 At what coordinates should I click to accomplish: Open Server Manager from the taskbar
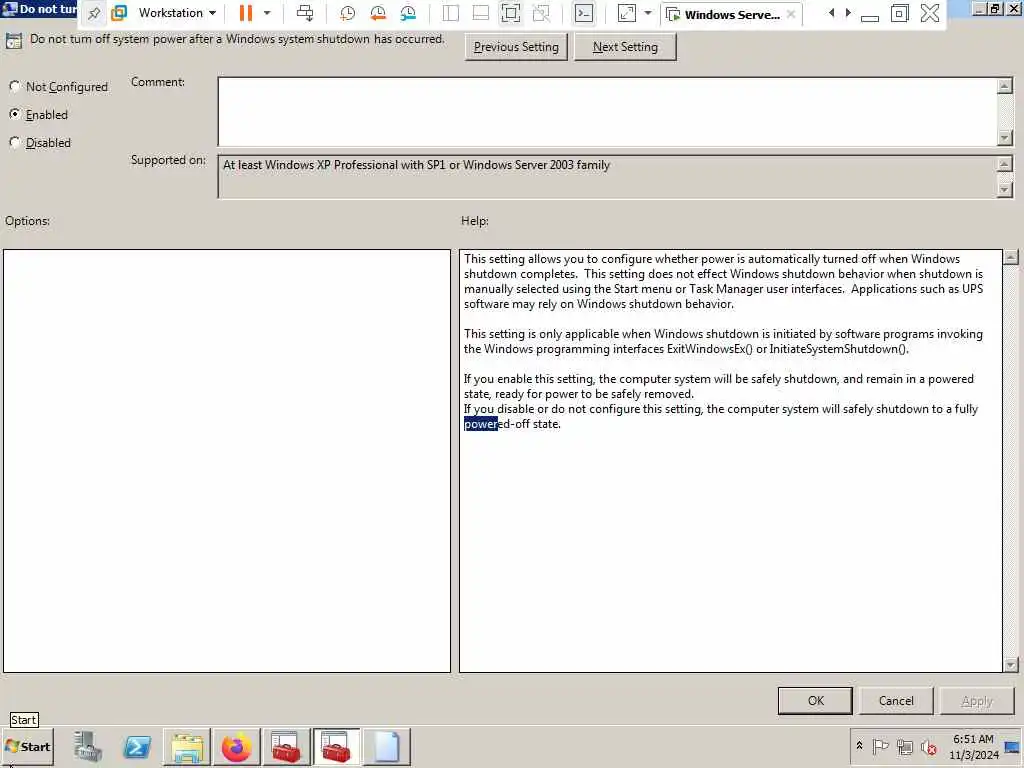(x=87, y=746)
